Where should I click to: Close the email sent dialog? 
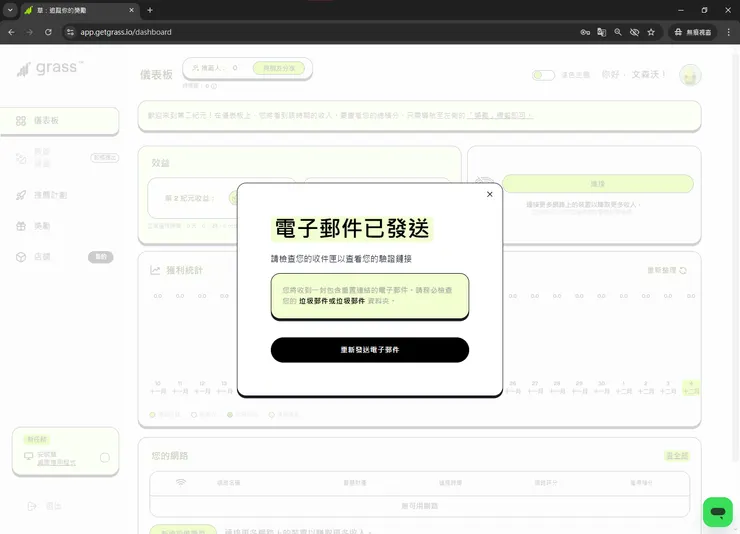tap(489, 194)
